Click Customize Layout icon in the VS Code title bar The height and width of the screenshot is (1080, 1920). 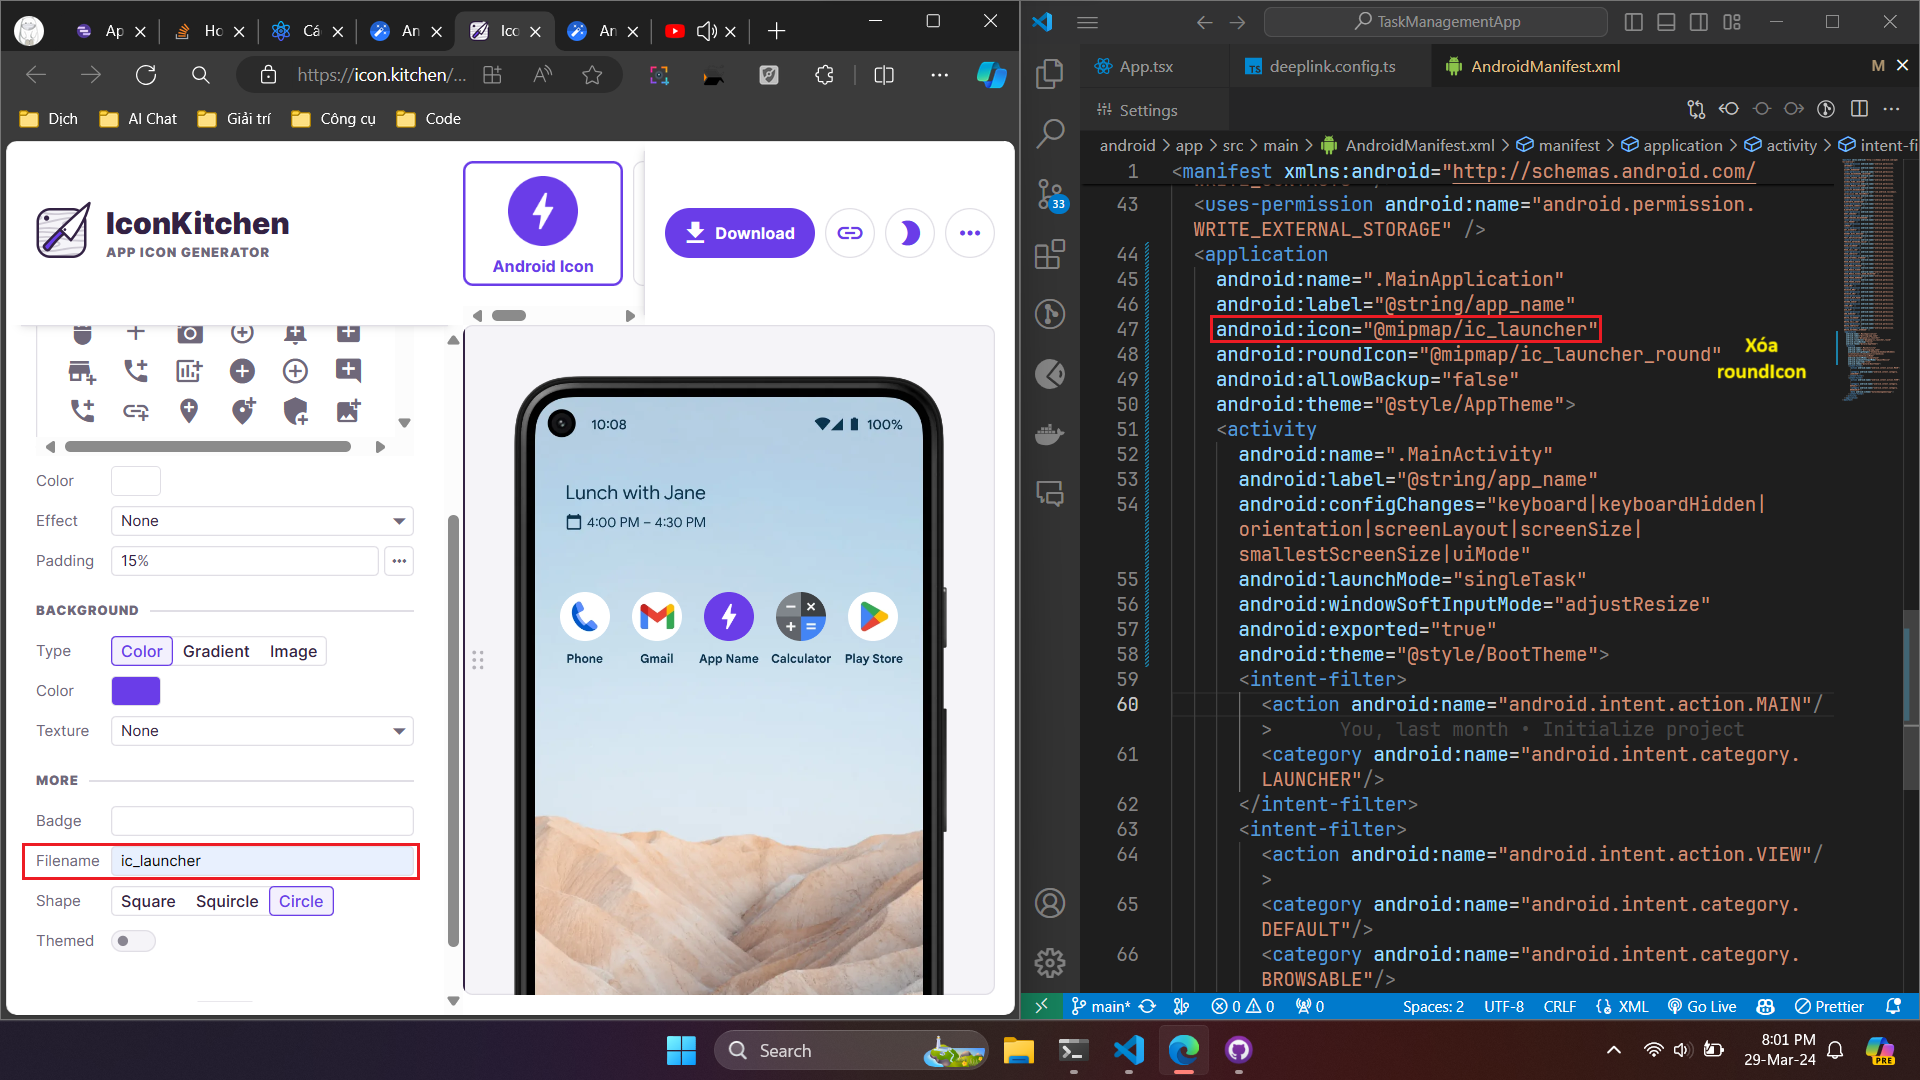click(1732, 22)
